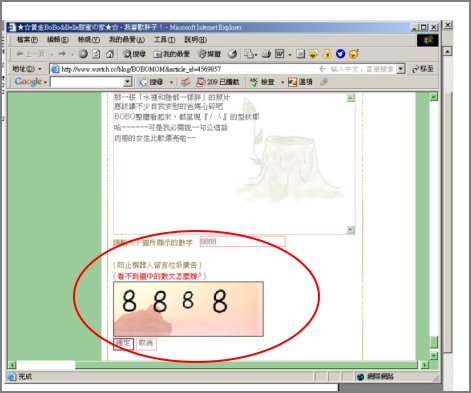The height and width of the screenshot is (393, 471).
Task: Open the Tools (工具) menu
Action: [x=164, y=40]
